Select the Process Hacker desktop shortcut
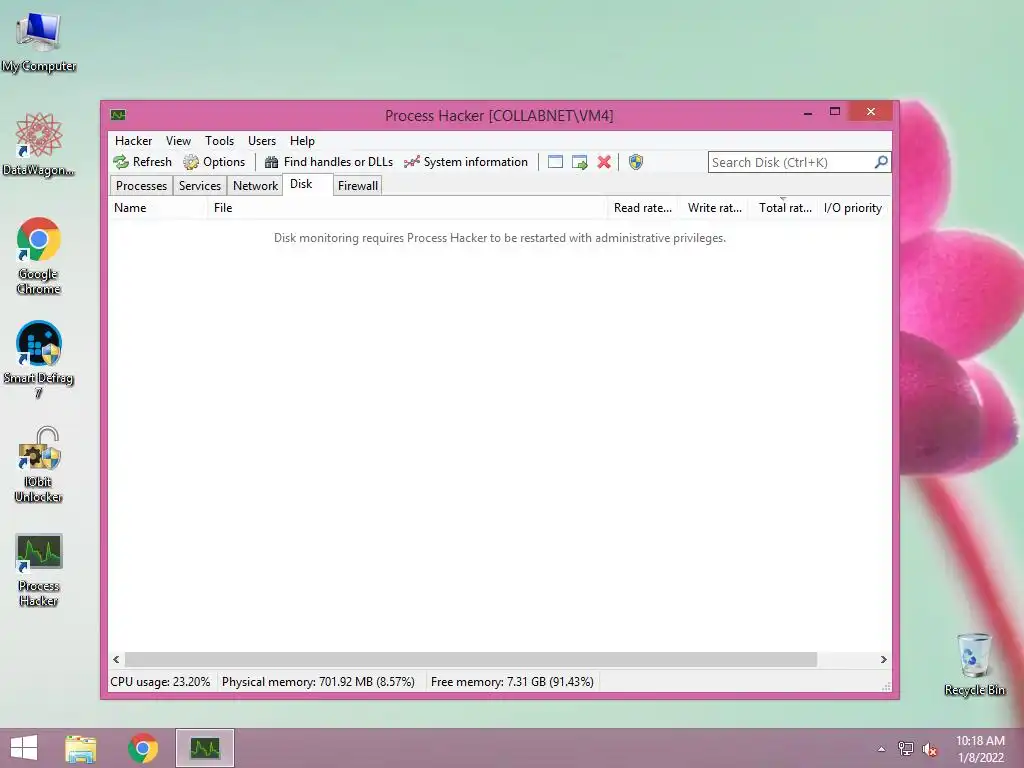The width and height of the screenshot is (1024, 768). pyautogui.click(x=39, y=569)
